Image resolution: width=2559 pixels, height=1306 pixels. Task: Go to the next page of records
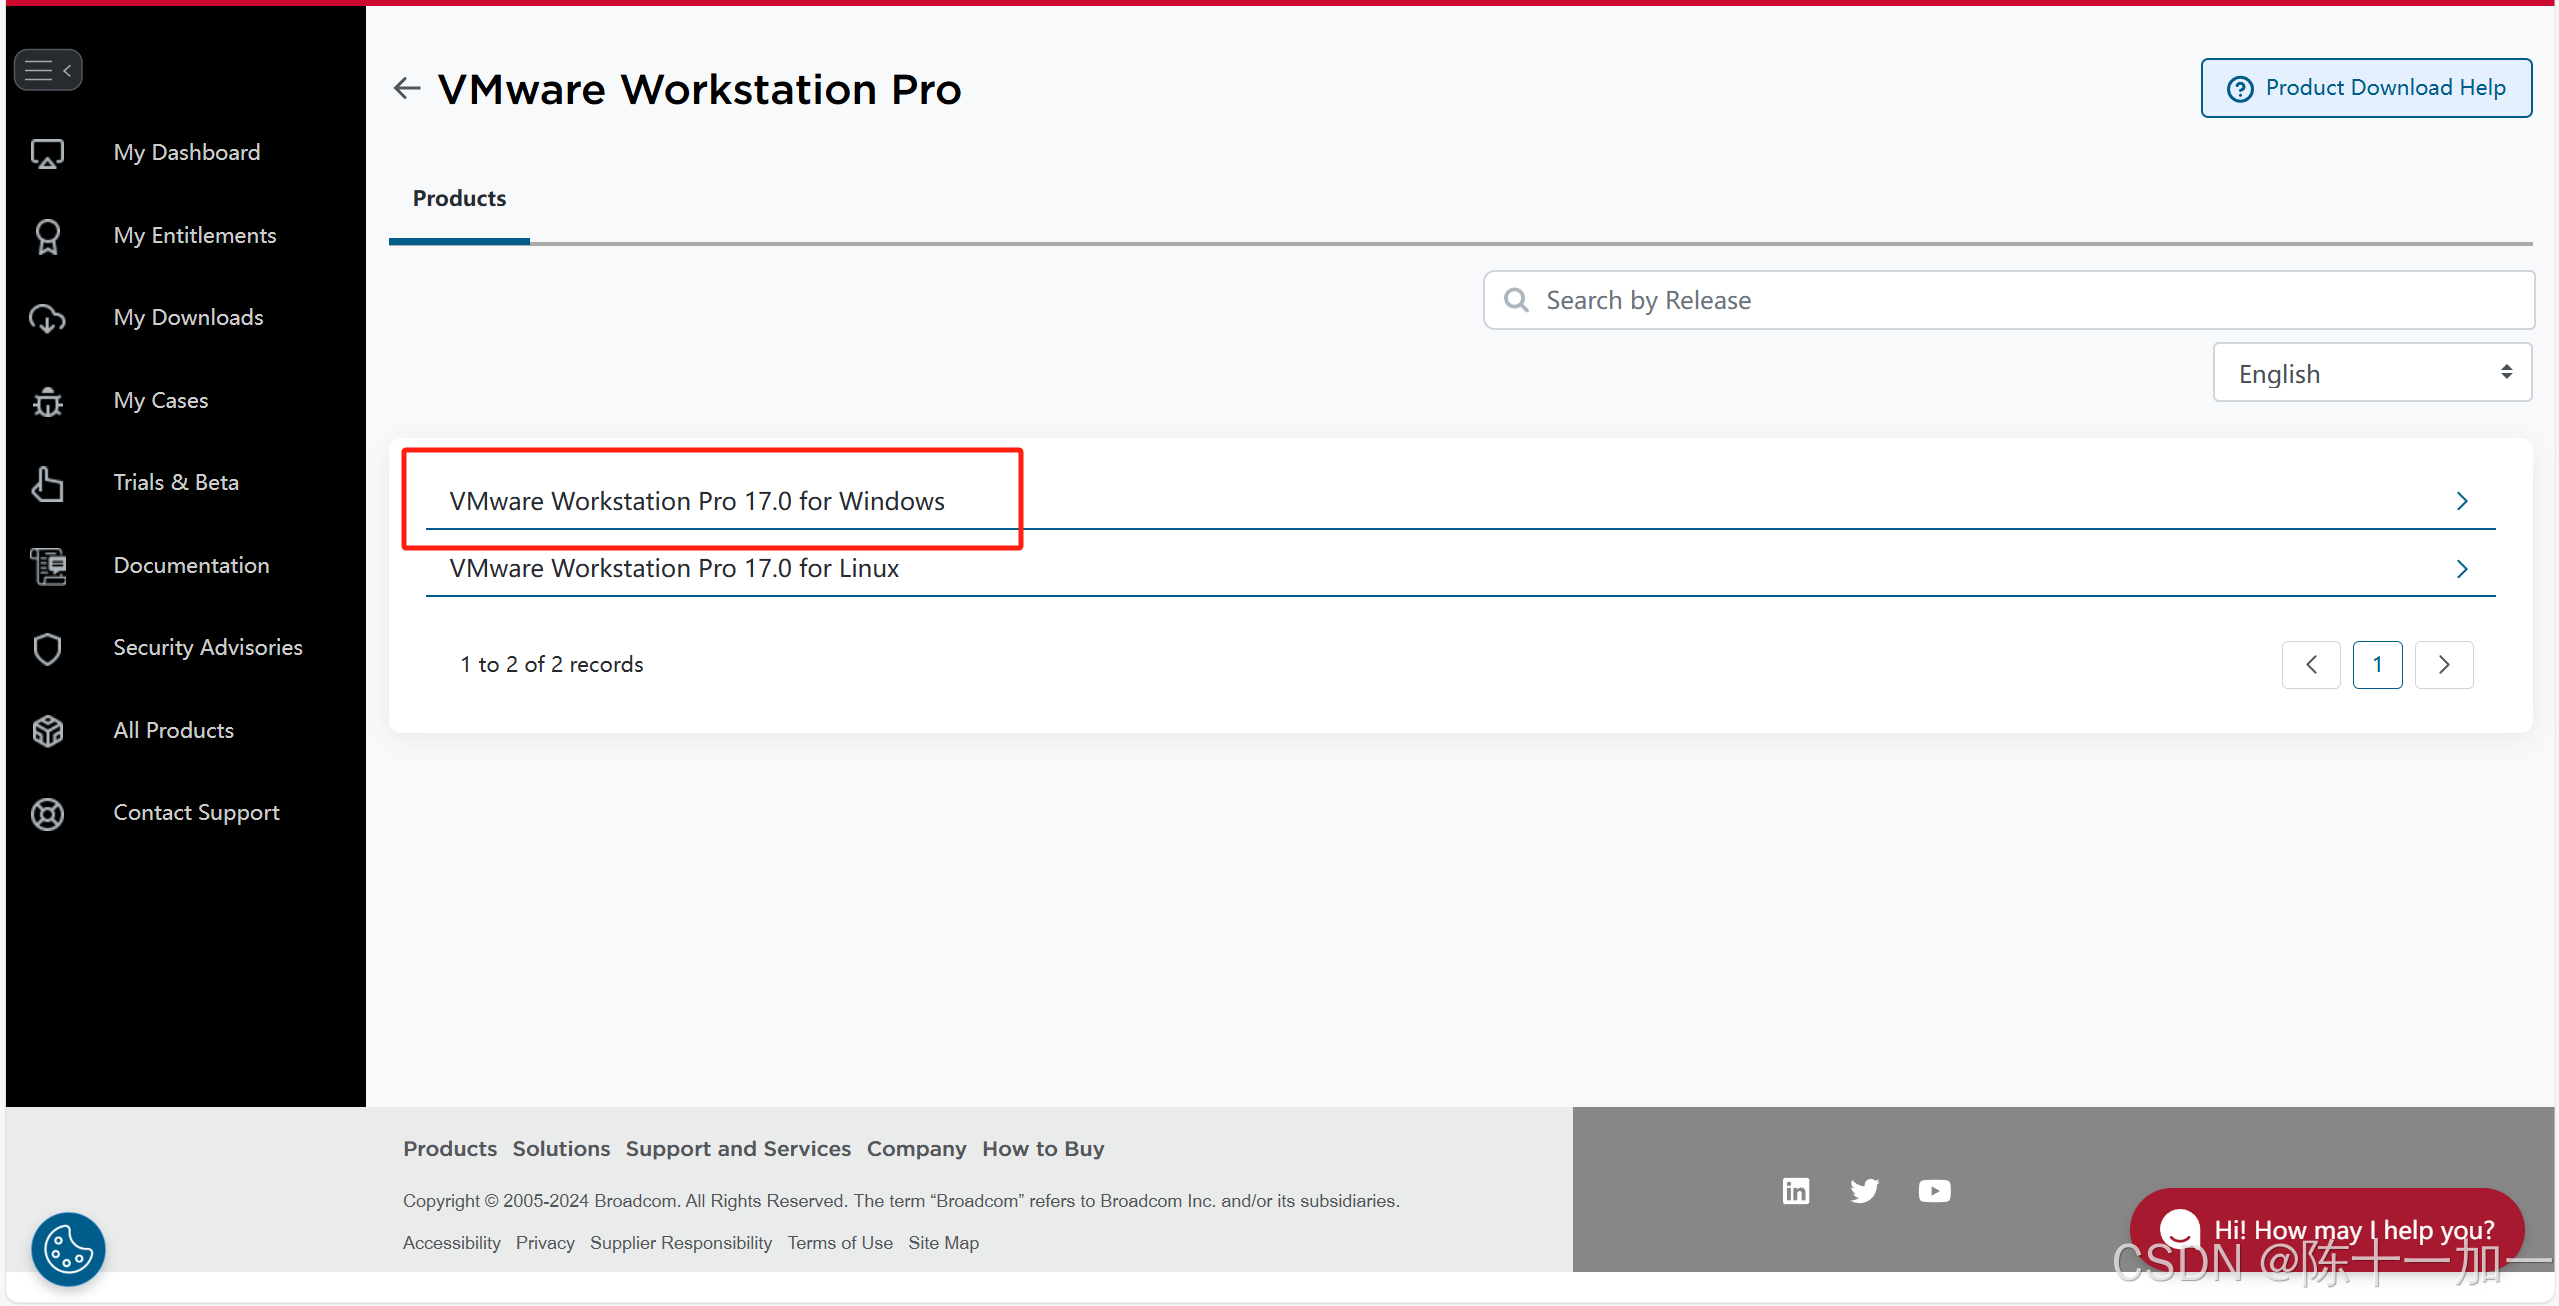click(2443, 665)
